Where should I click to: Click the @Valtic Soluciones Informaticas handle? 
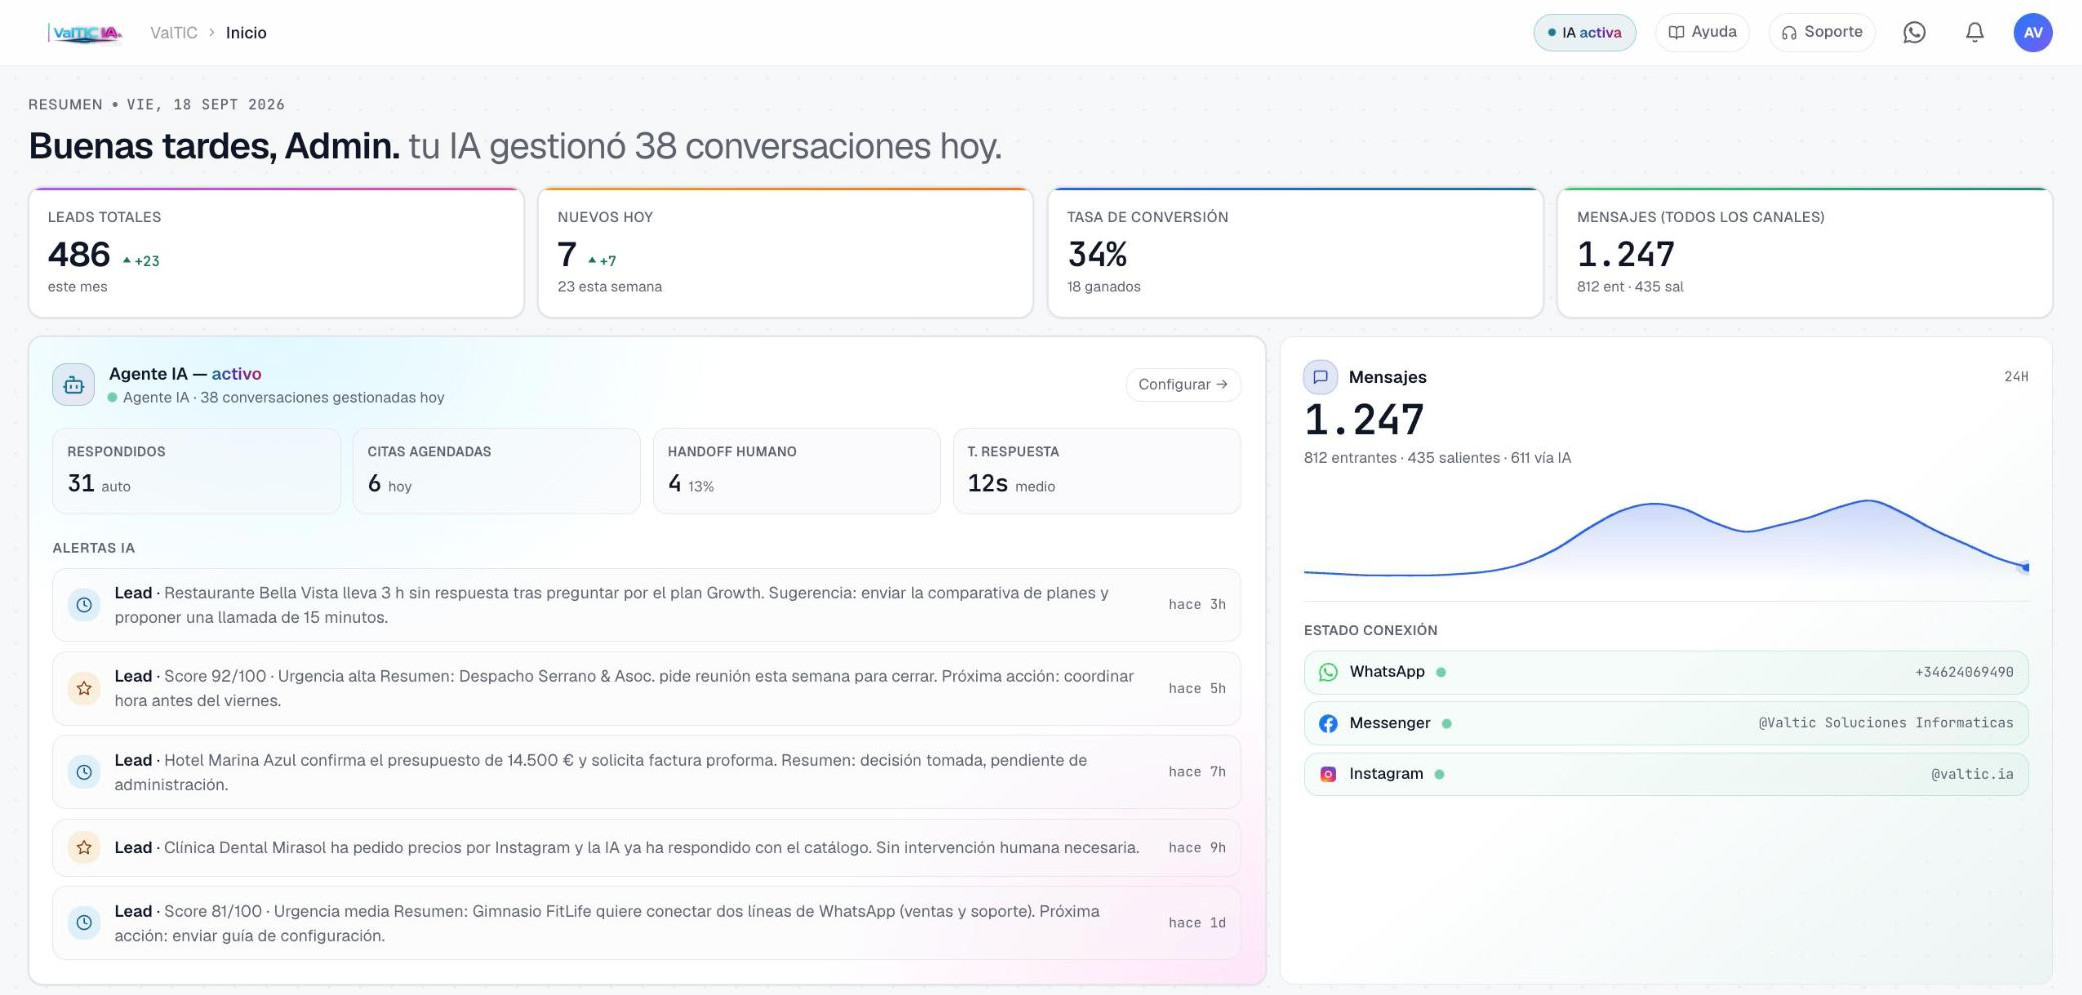coord(1886,723)
